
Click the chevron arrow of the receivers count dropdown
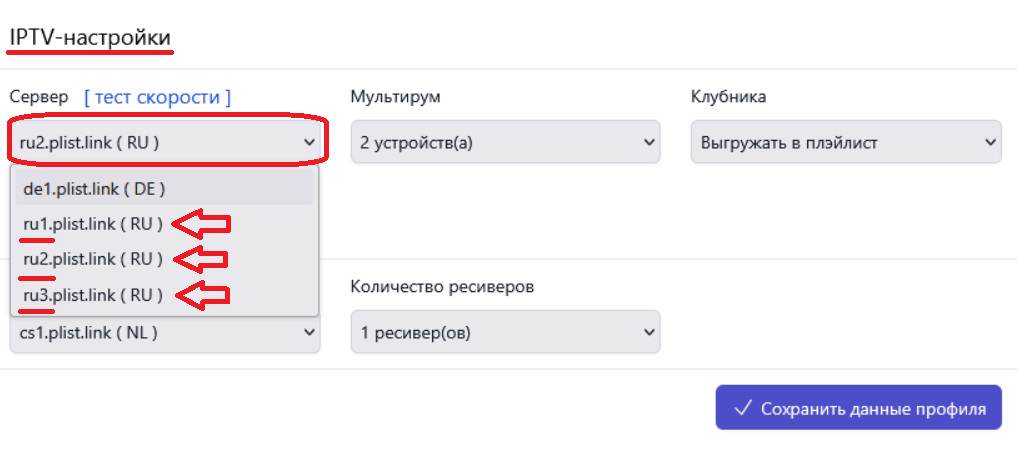click(x=649, y=333)
